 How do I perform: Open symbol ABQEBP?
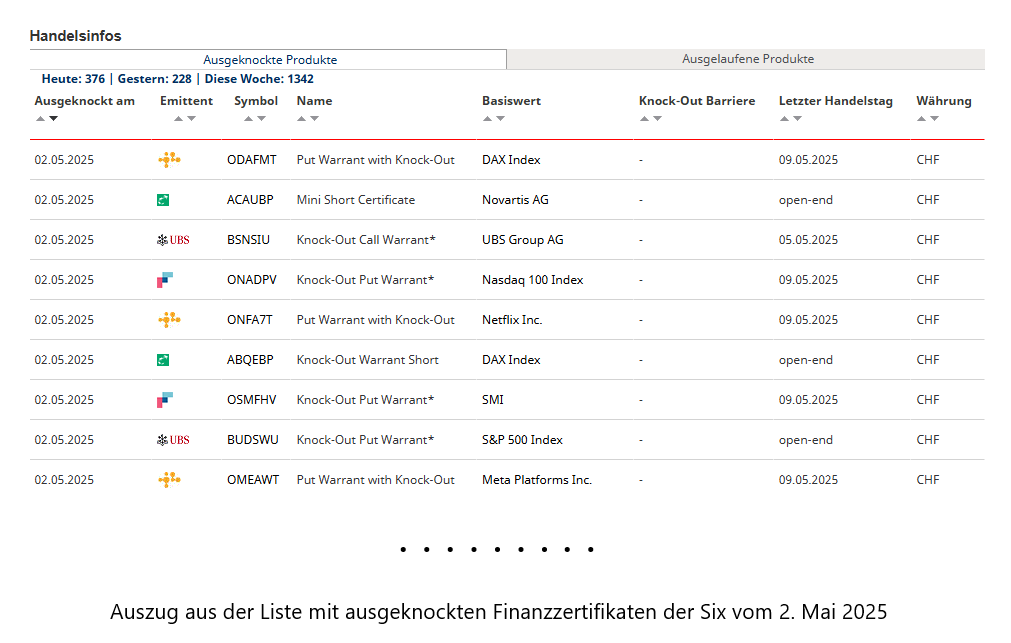(x=250, y=360)
